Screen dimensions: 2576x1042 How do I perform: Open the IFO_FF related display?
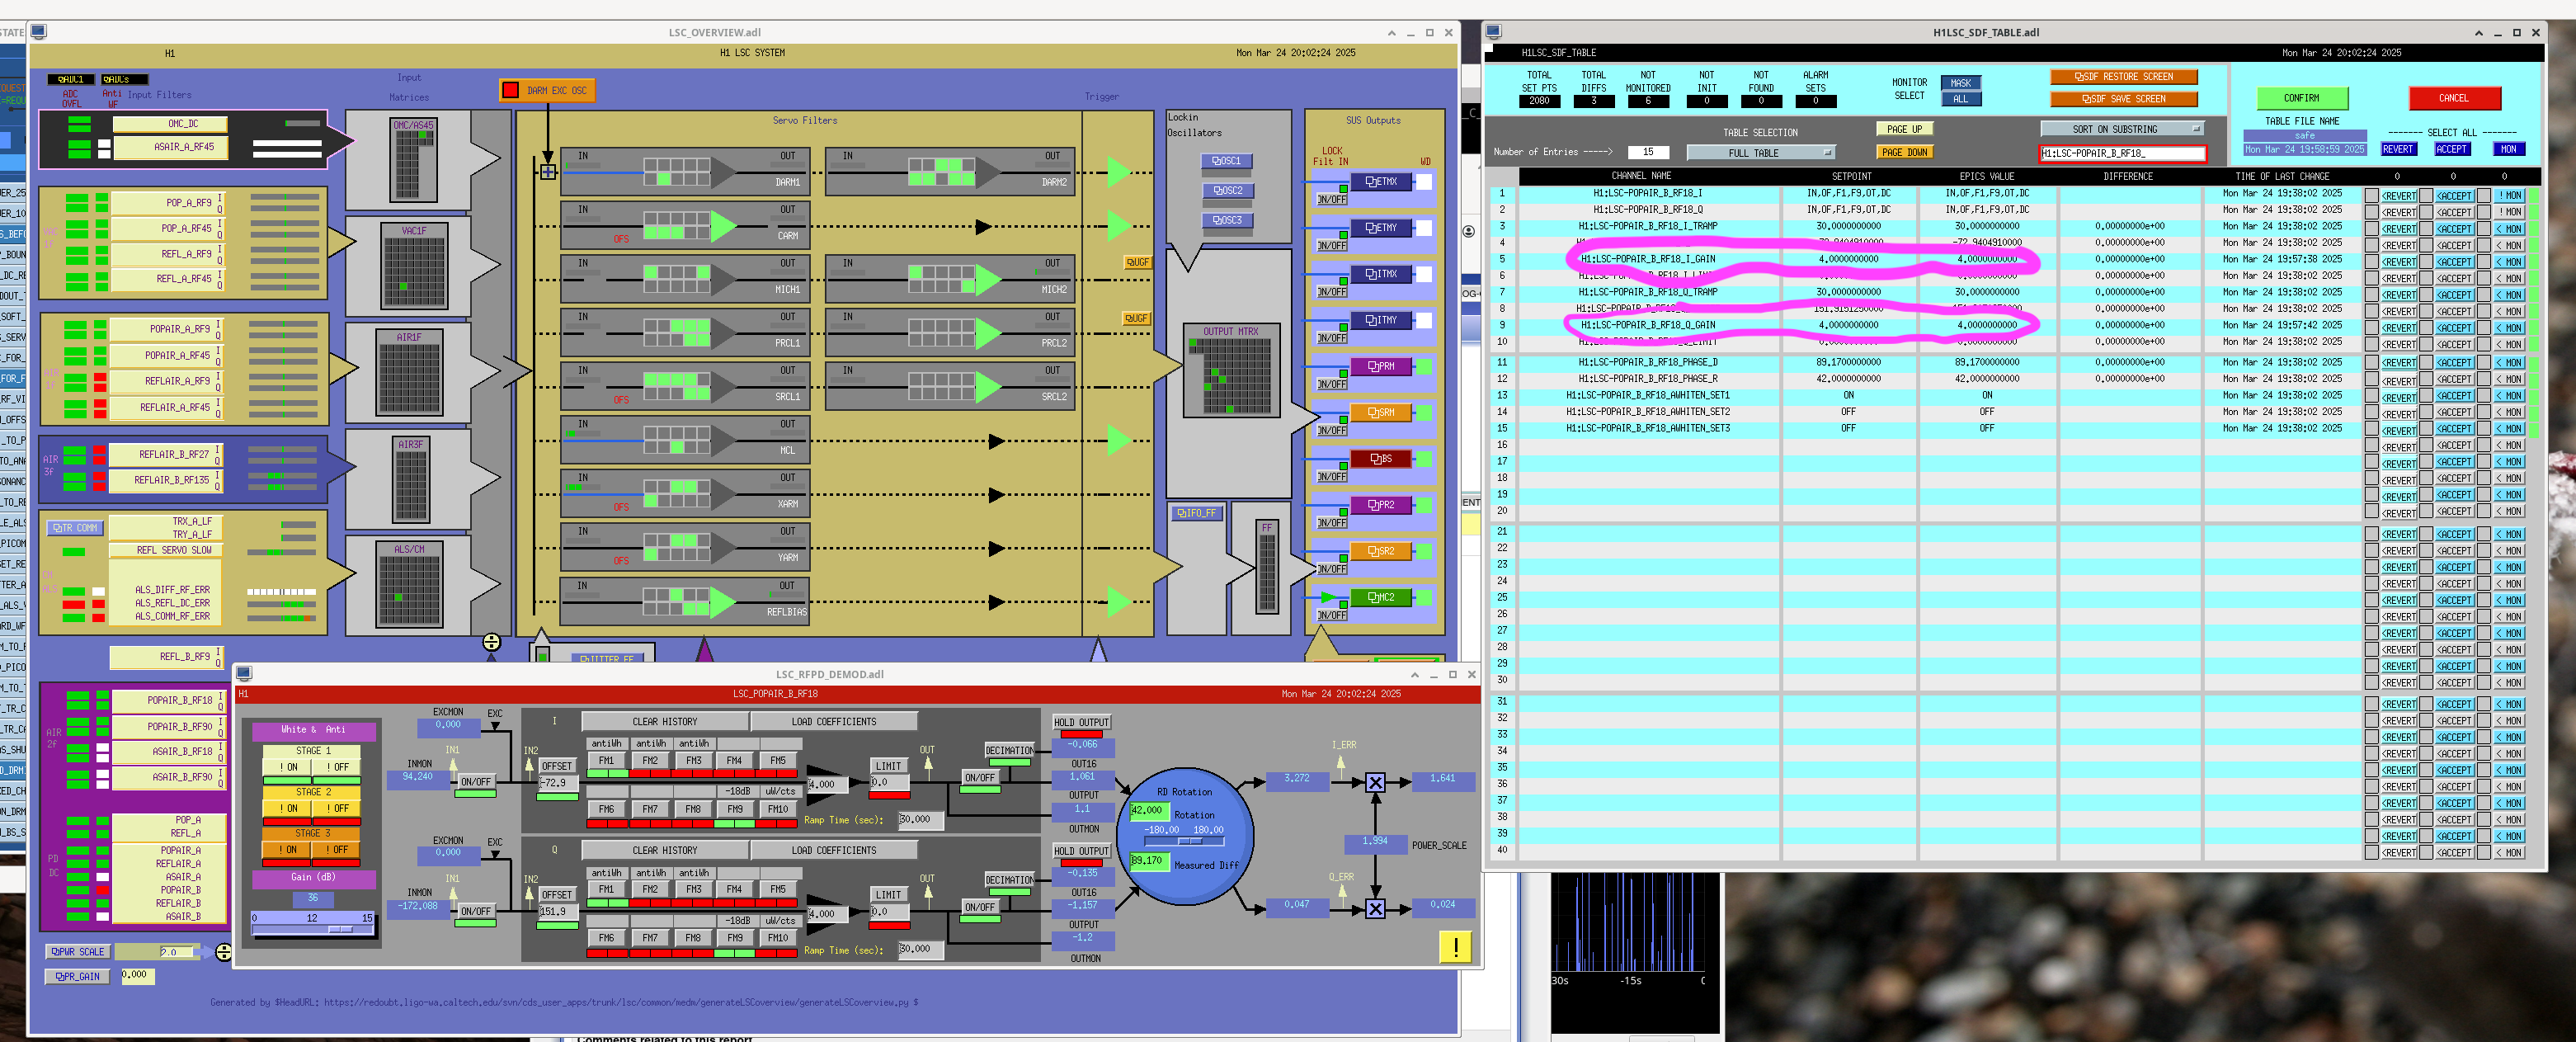tap(1197, 513)
